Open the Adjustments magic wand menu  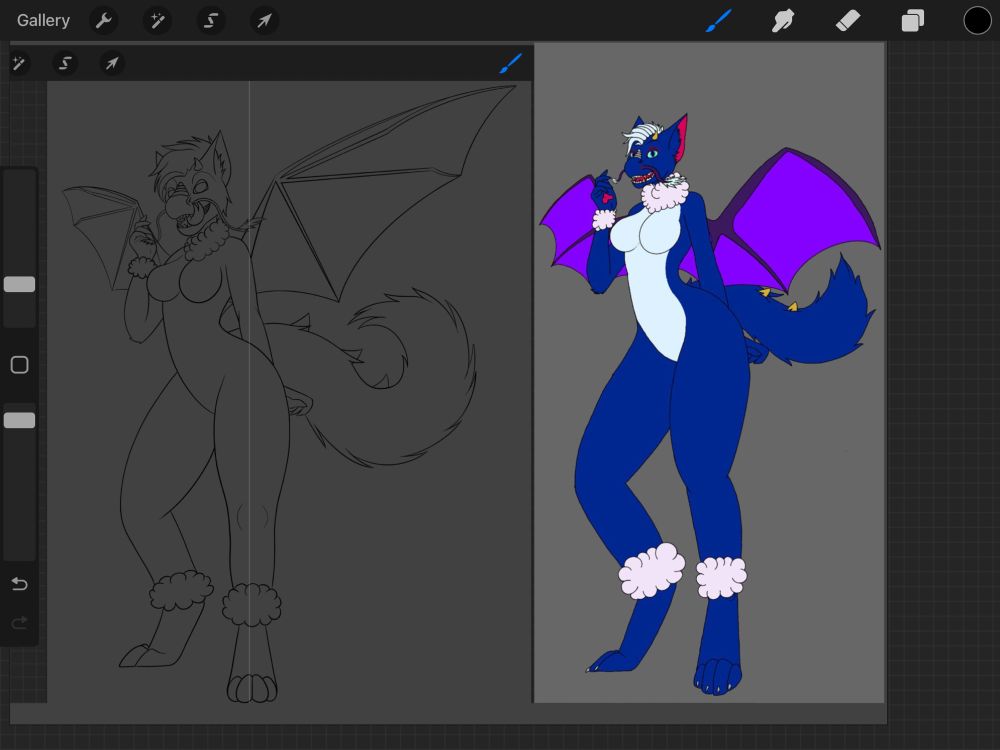click(157, 20)
